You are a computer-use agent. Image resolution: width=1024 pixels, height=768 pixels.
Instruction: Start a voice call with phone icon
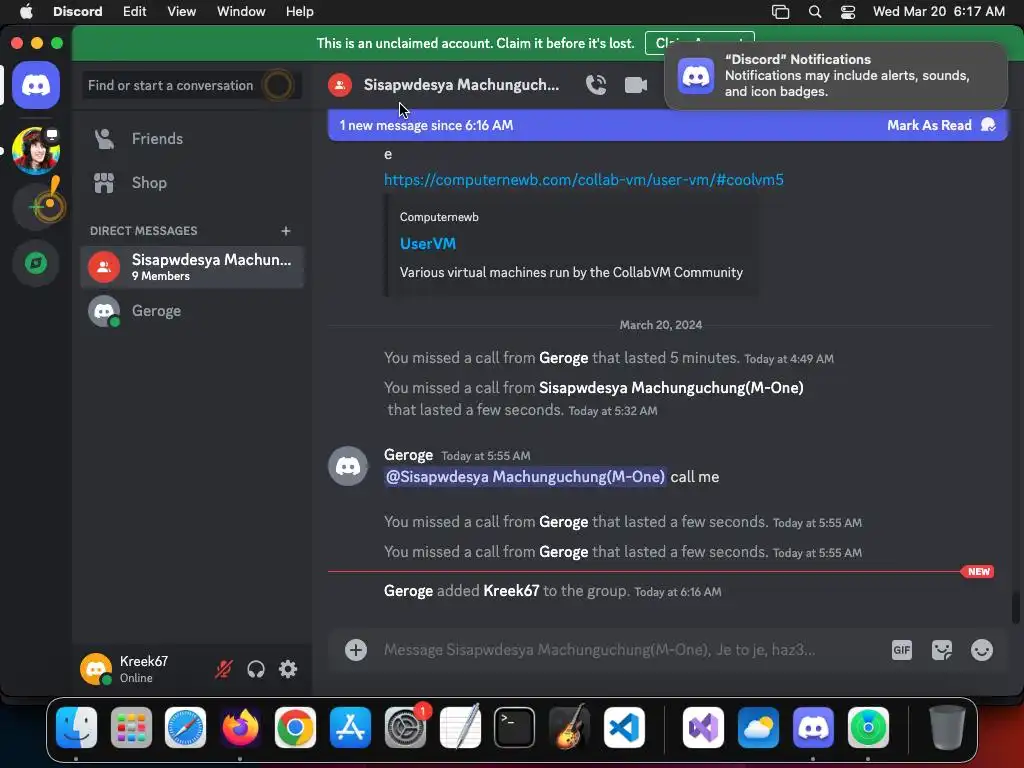[596, 85]
